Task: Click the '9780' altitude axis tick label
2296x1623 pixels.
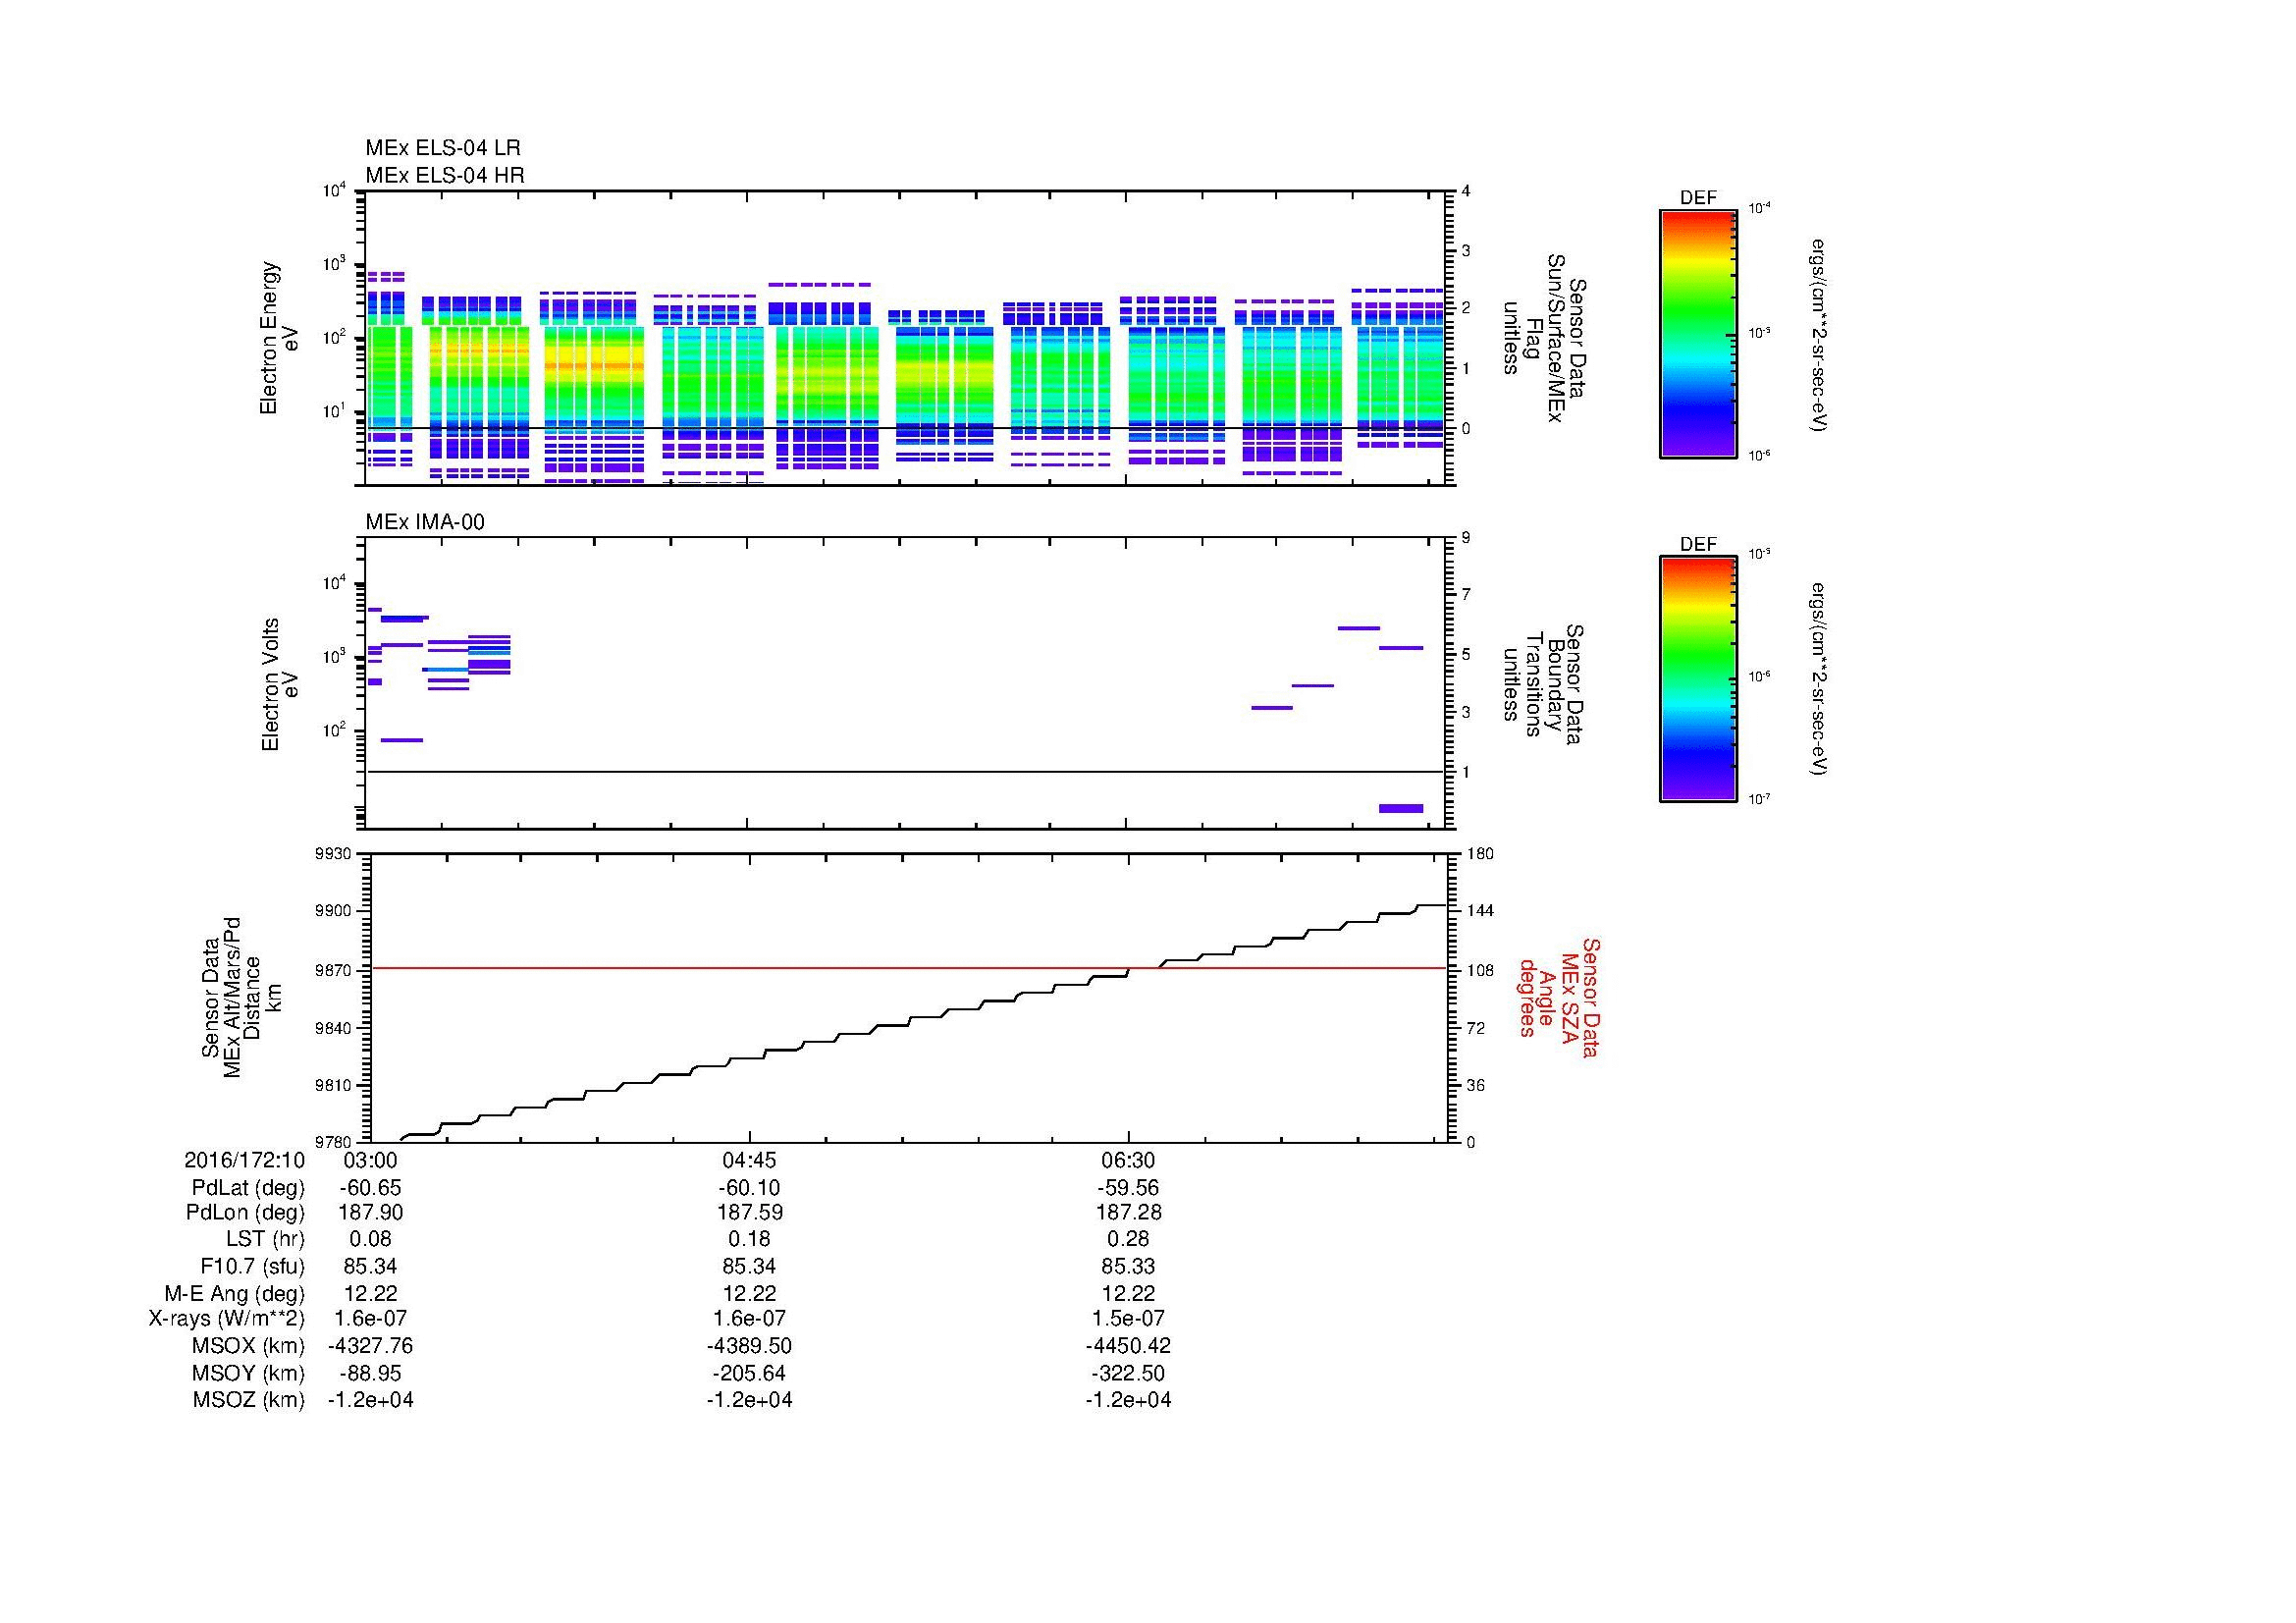Action: [335, 1141]
